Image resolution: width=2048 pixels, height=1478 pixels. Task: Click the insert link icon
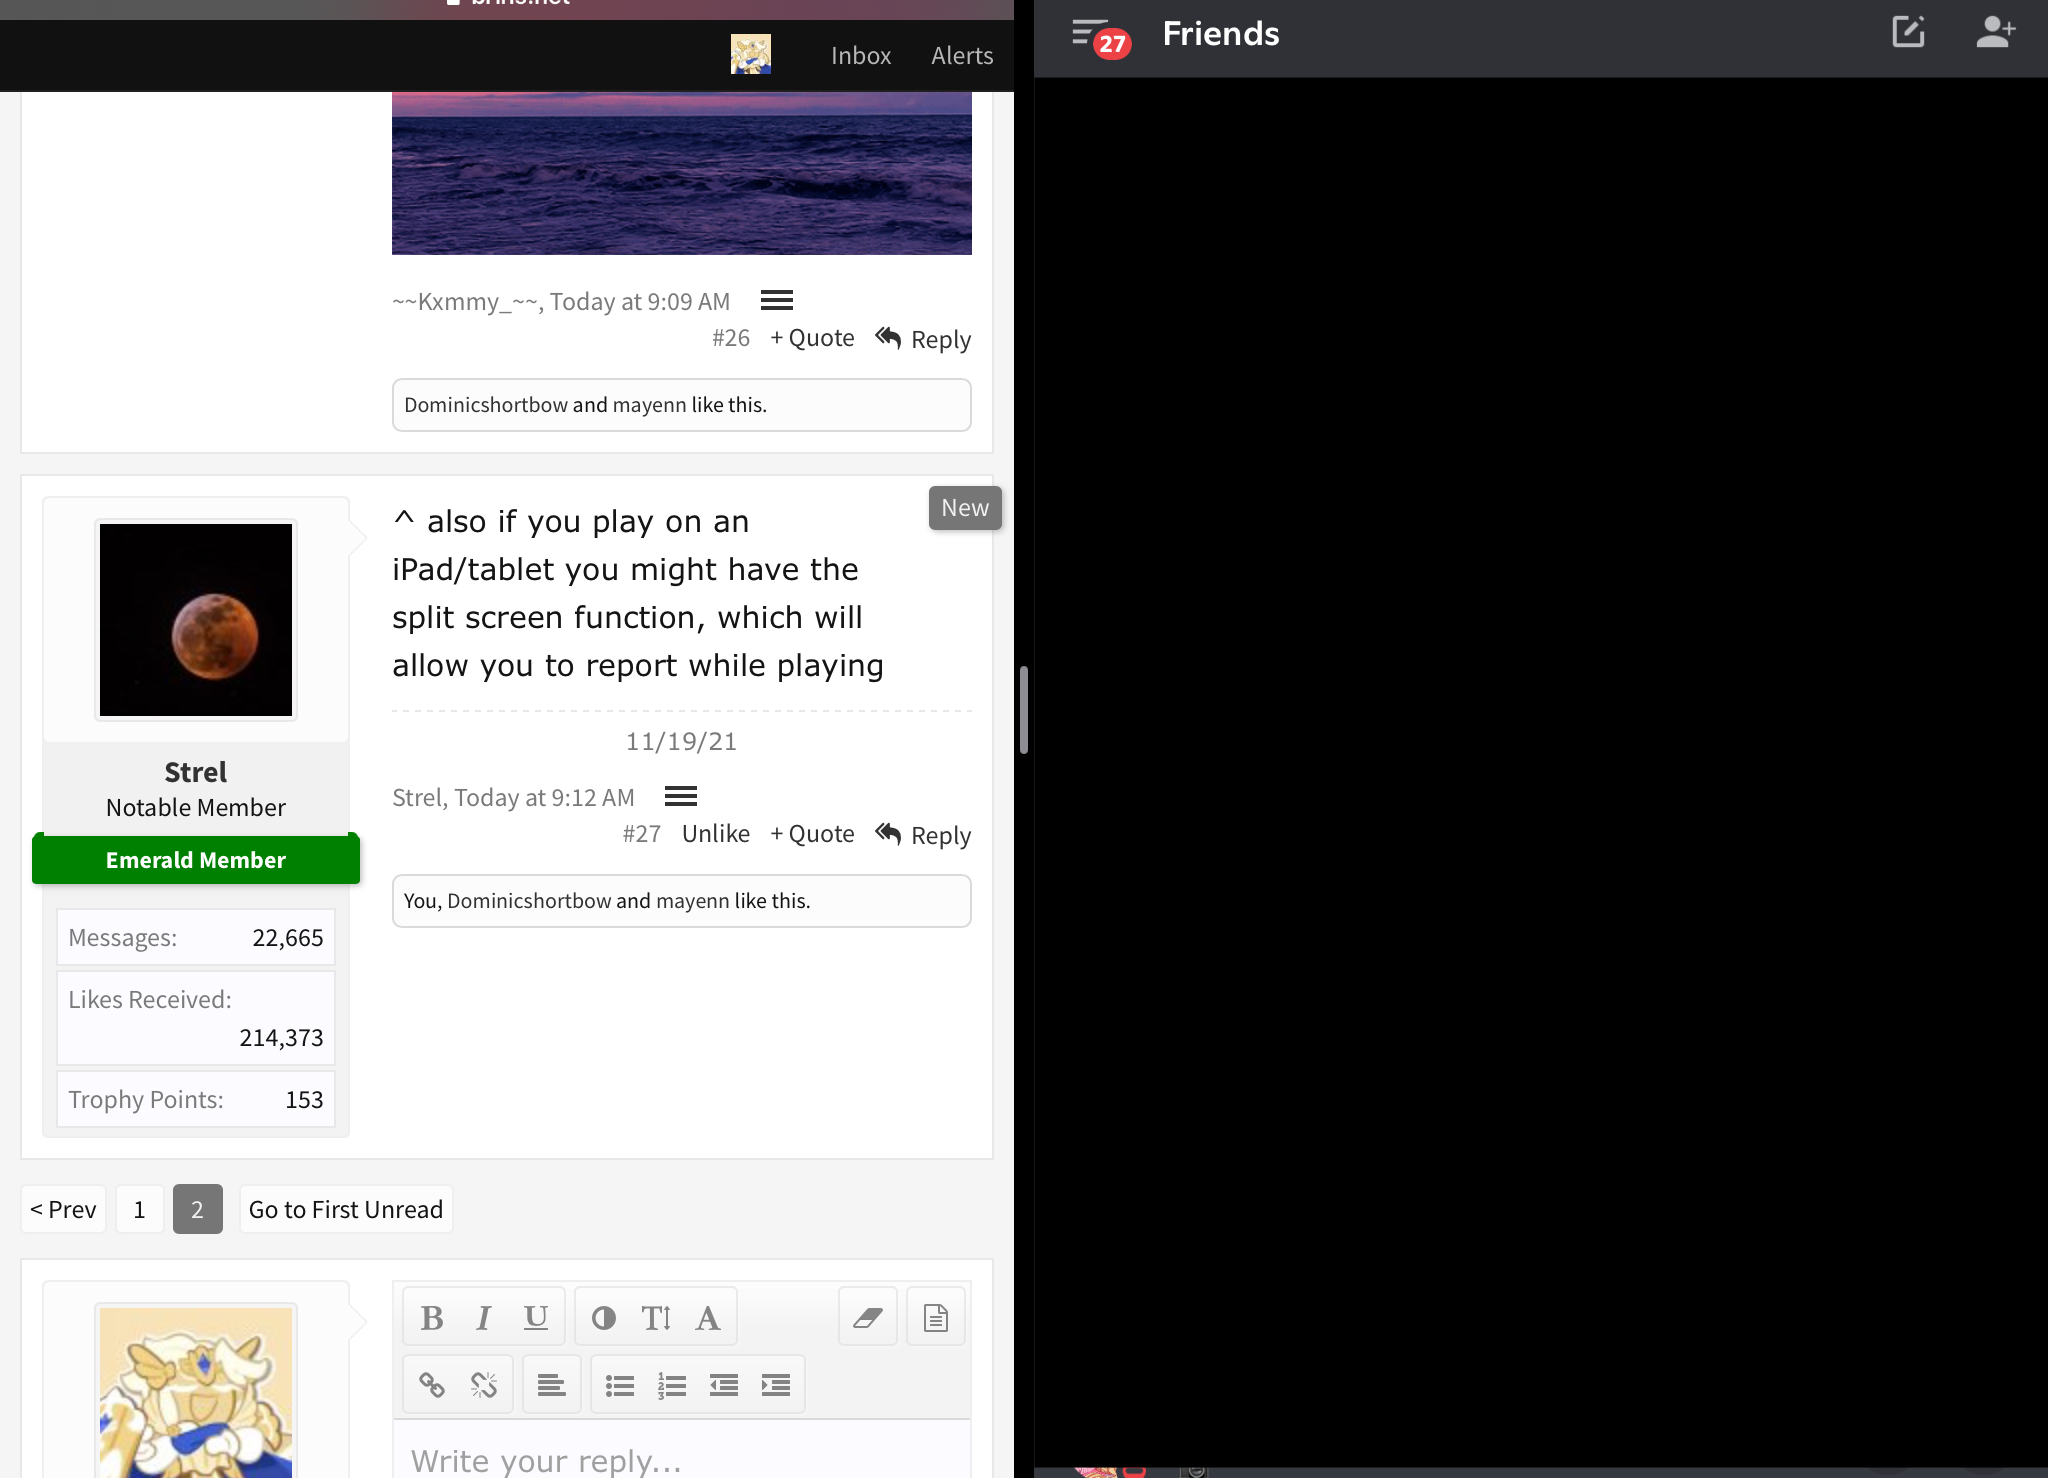point(432,1385)
